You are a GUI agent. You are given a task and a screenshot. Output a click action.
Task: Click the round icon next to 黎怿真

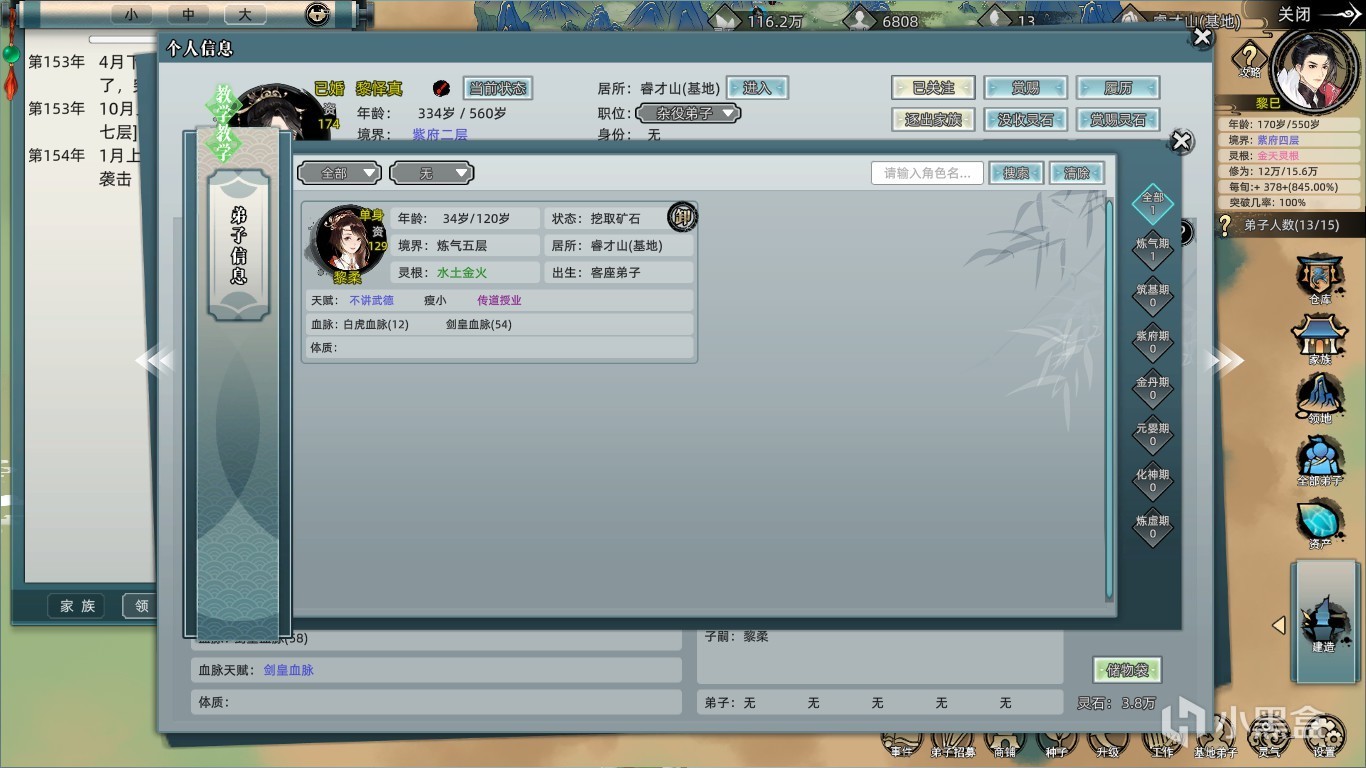click(x=441, y=88)
